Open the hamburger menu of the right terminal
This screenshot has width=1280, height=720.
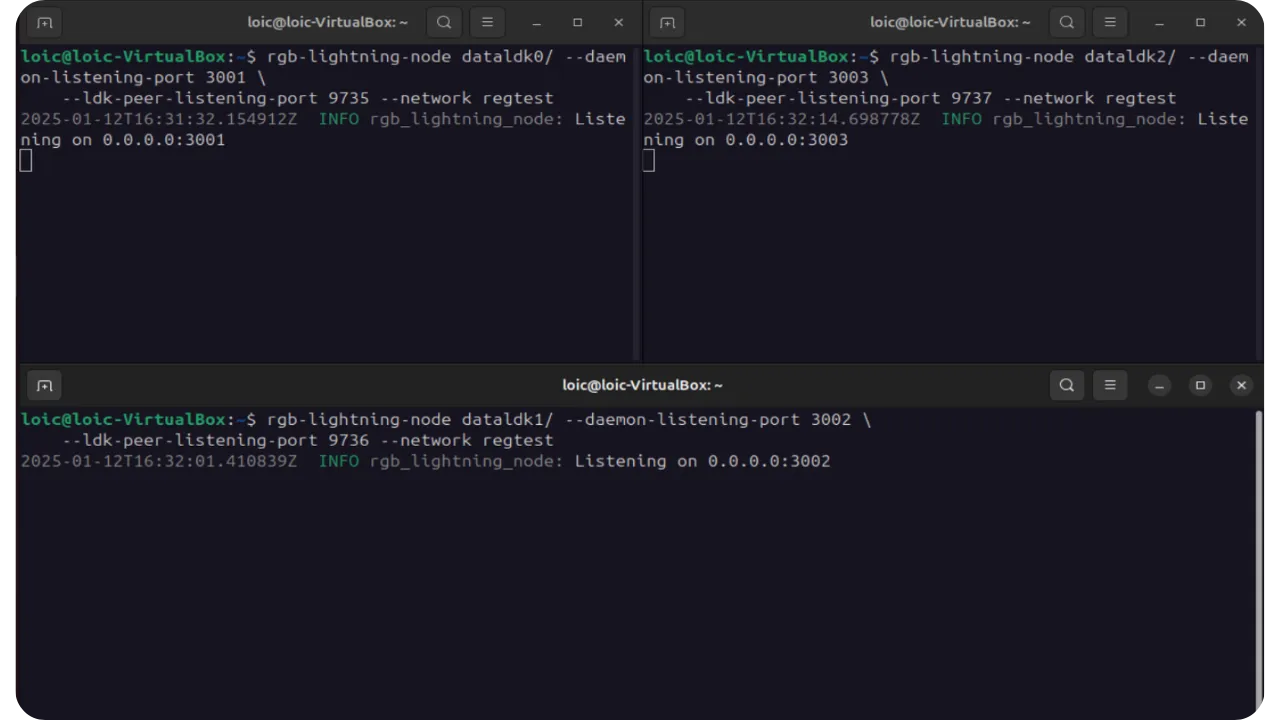point(1110,22)
